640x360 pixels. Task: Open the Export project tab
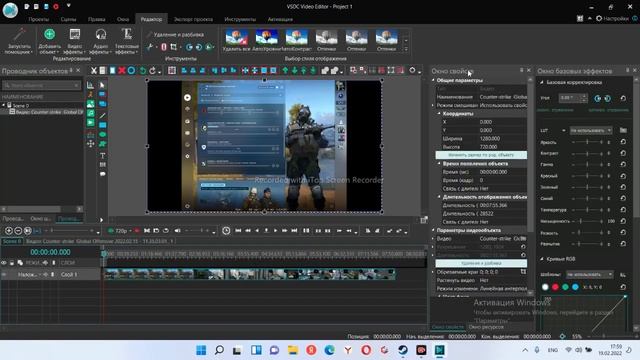pos(193,19)
